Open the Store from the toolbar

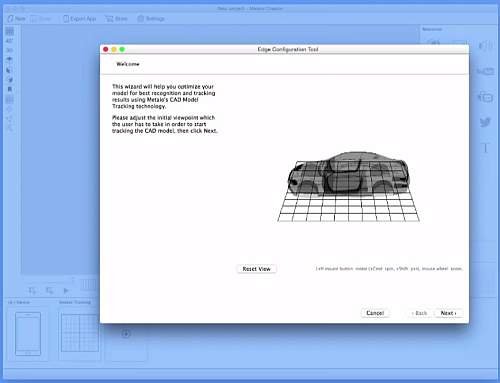click(116, 19)
